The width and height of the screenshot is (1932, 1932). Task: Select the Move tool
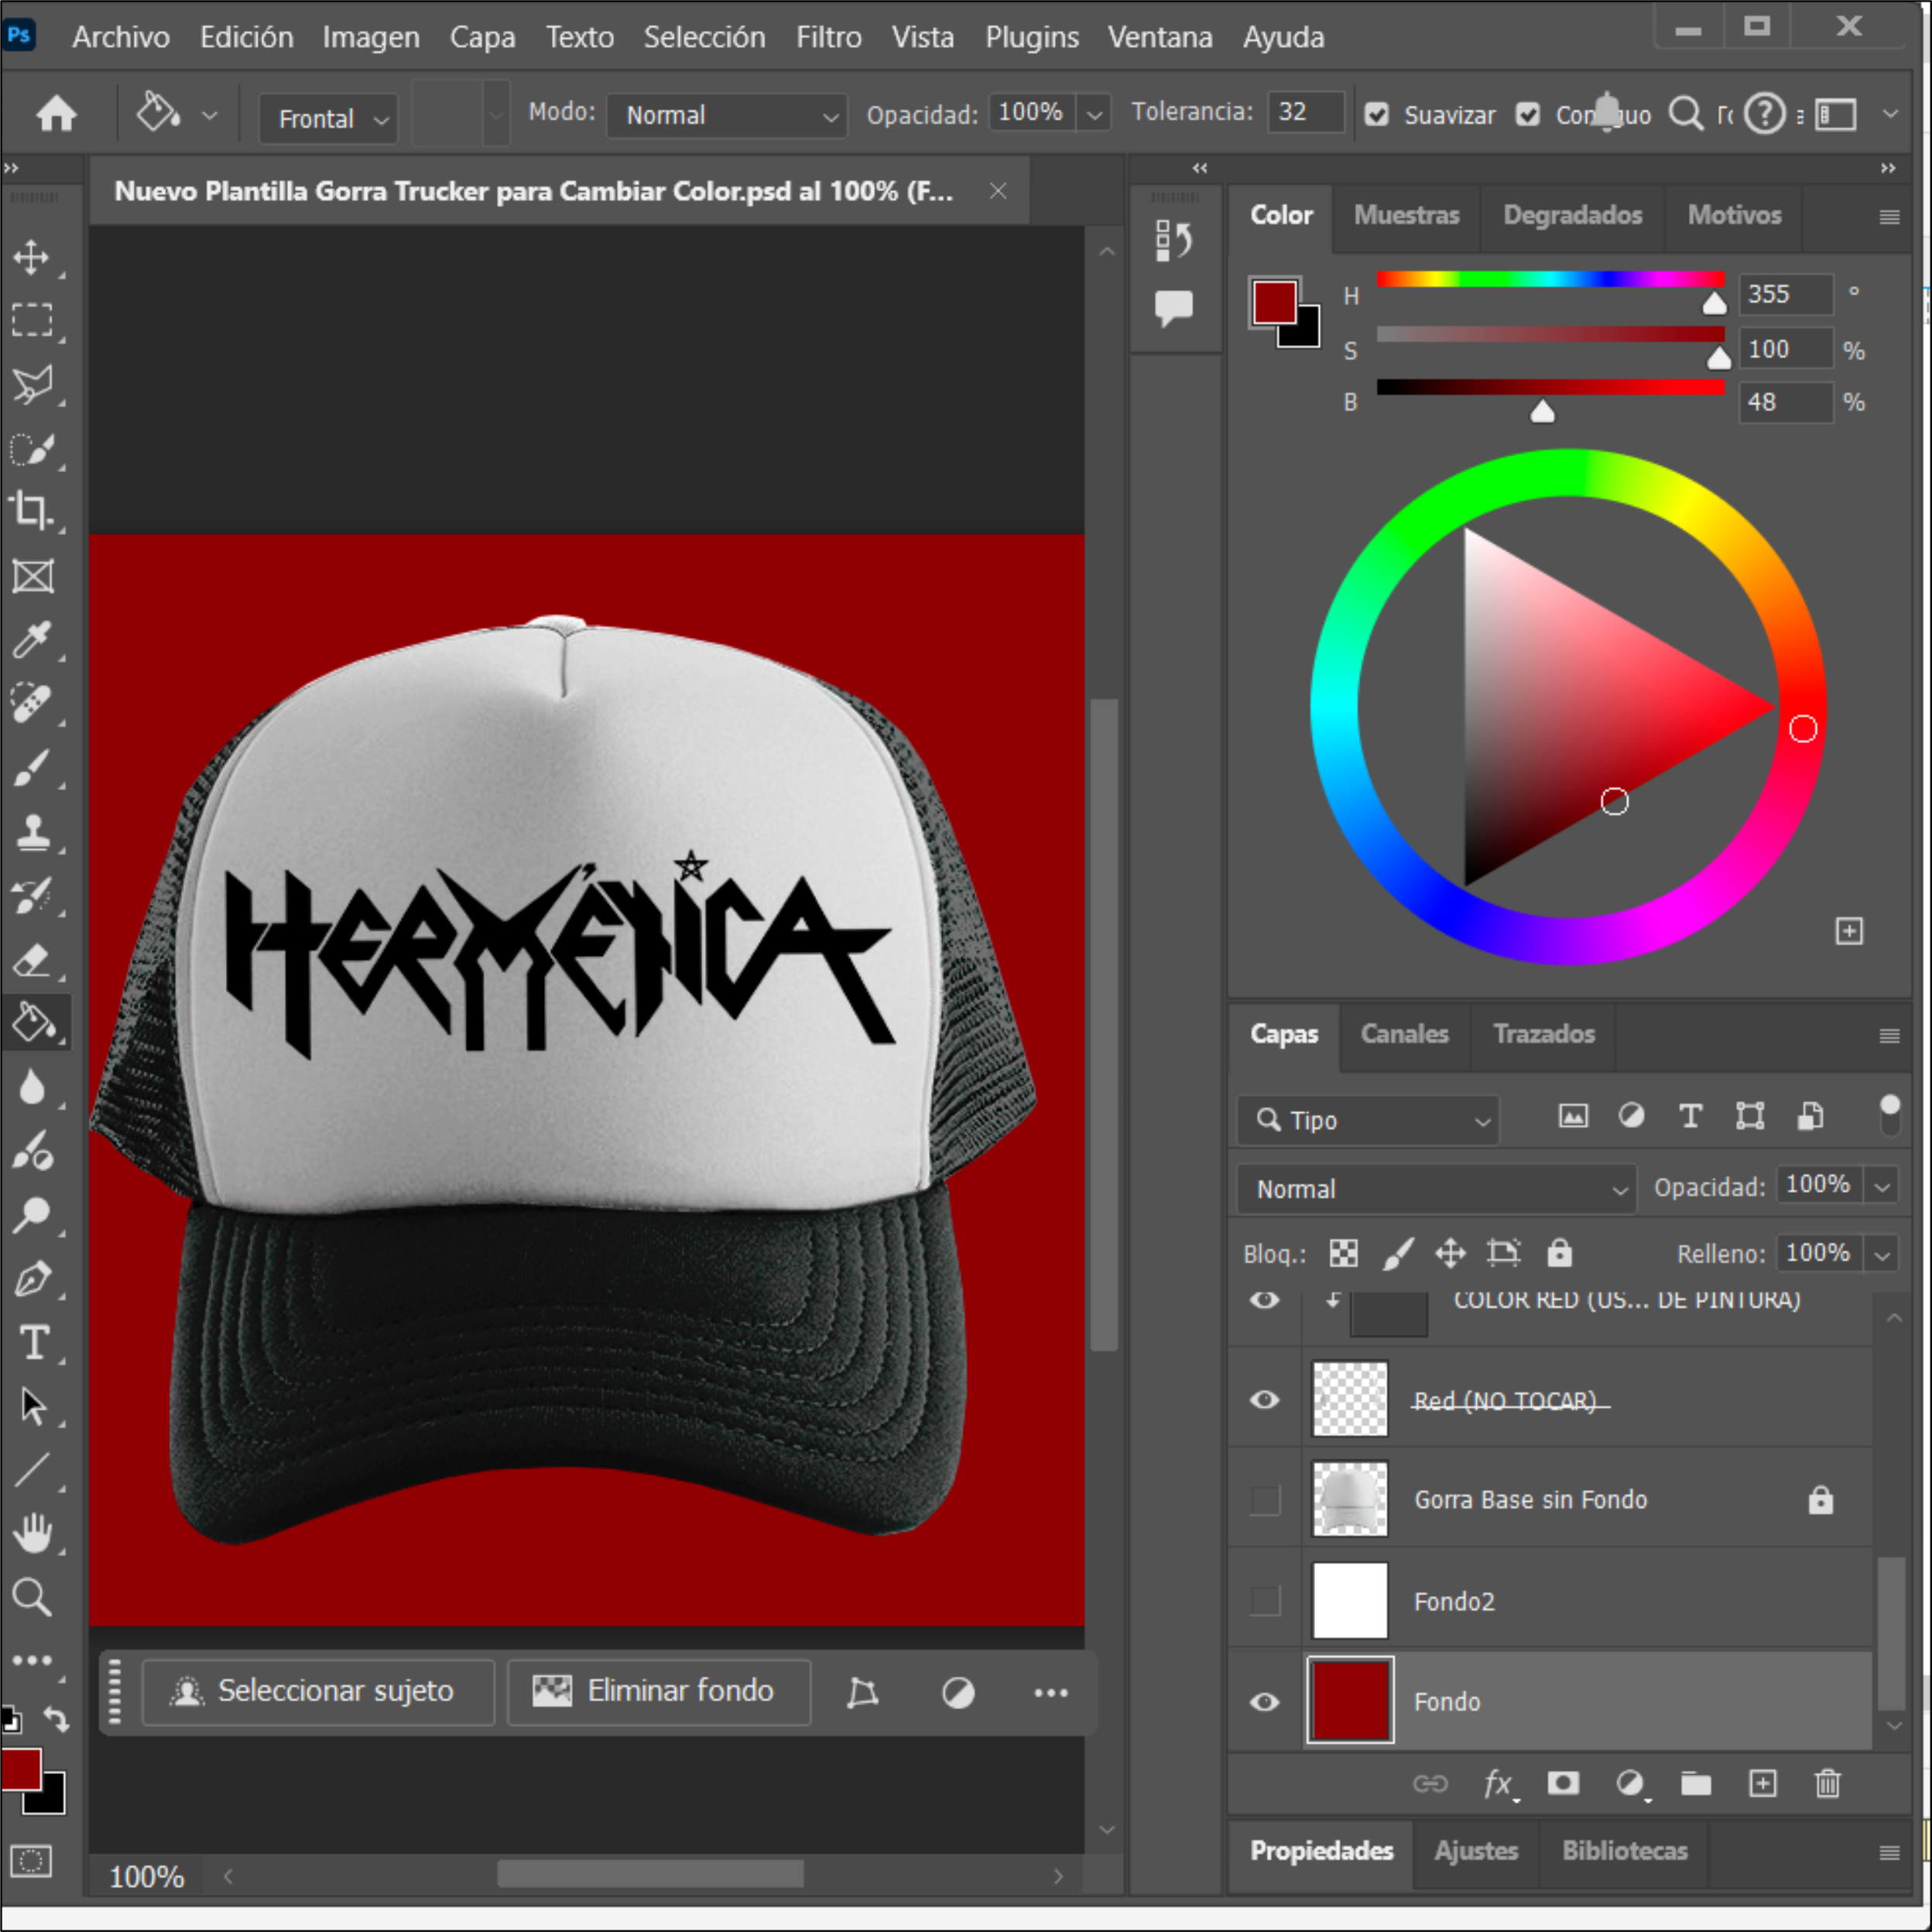tap(32, 257)
